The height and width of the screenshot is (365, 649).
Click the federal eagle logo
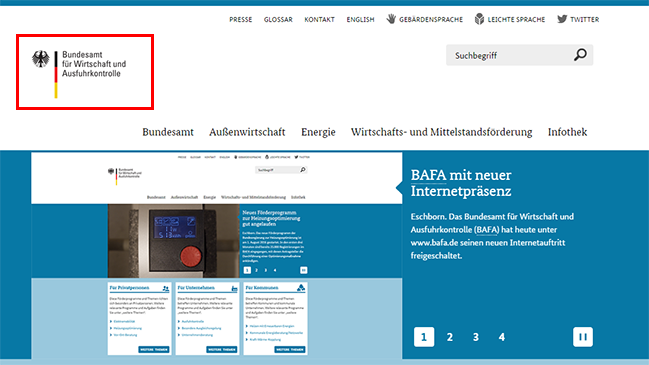tap(41, 59)
